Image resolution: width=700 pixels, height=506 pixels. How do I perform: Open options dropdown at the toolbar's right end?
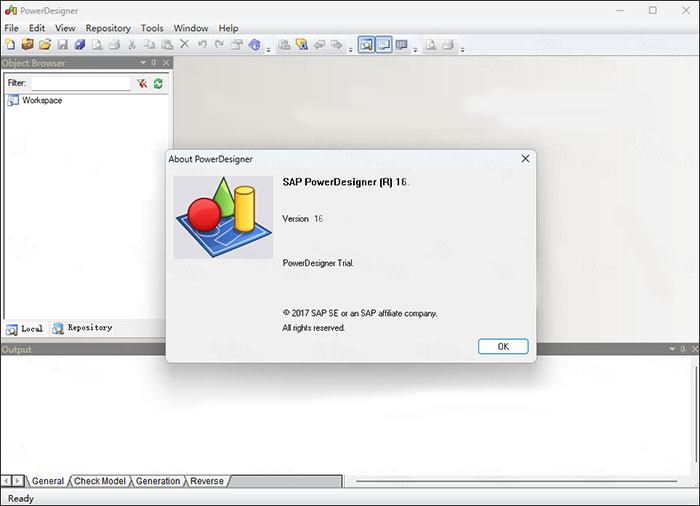[x=462, y=49]
